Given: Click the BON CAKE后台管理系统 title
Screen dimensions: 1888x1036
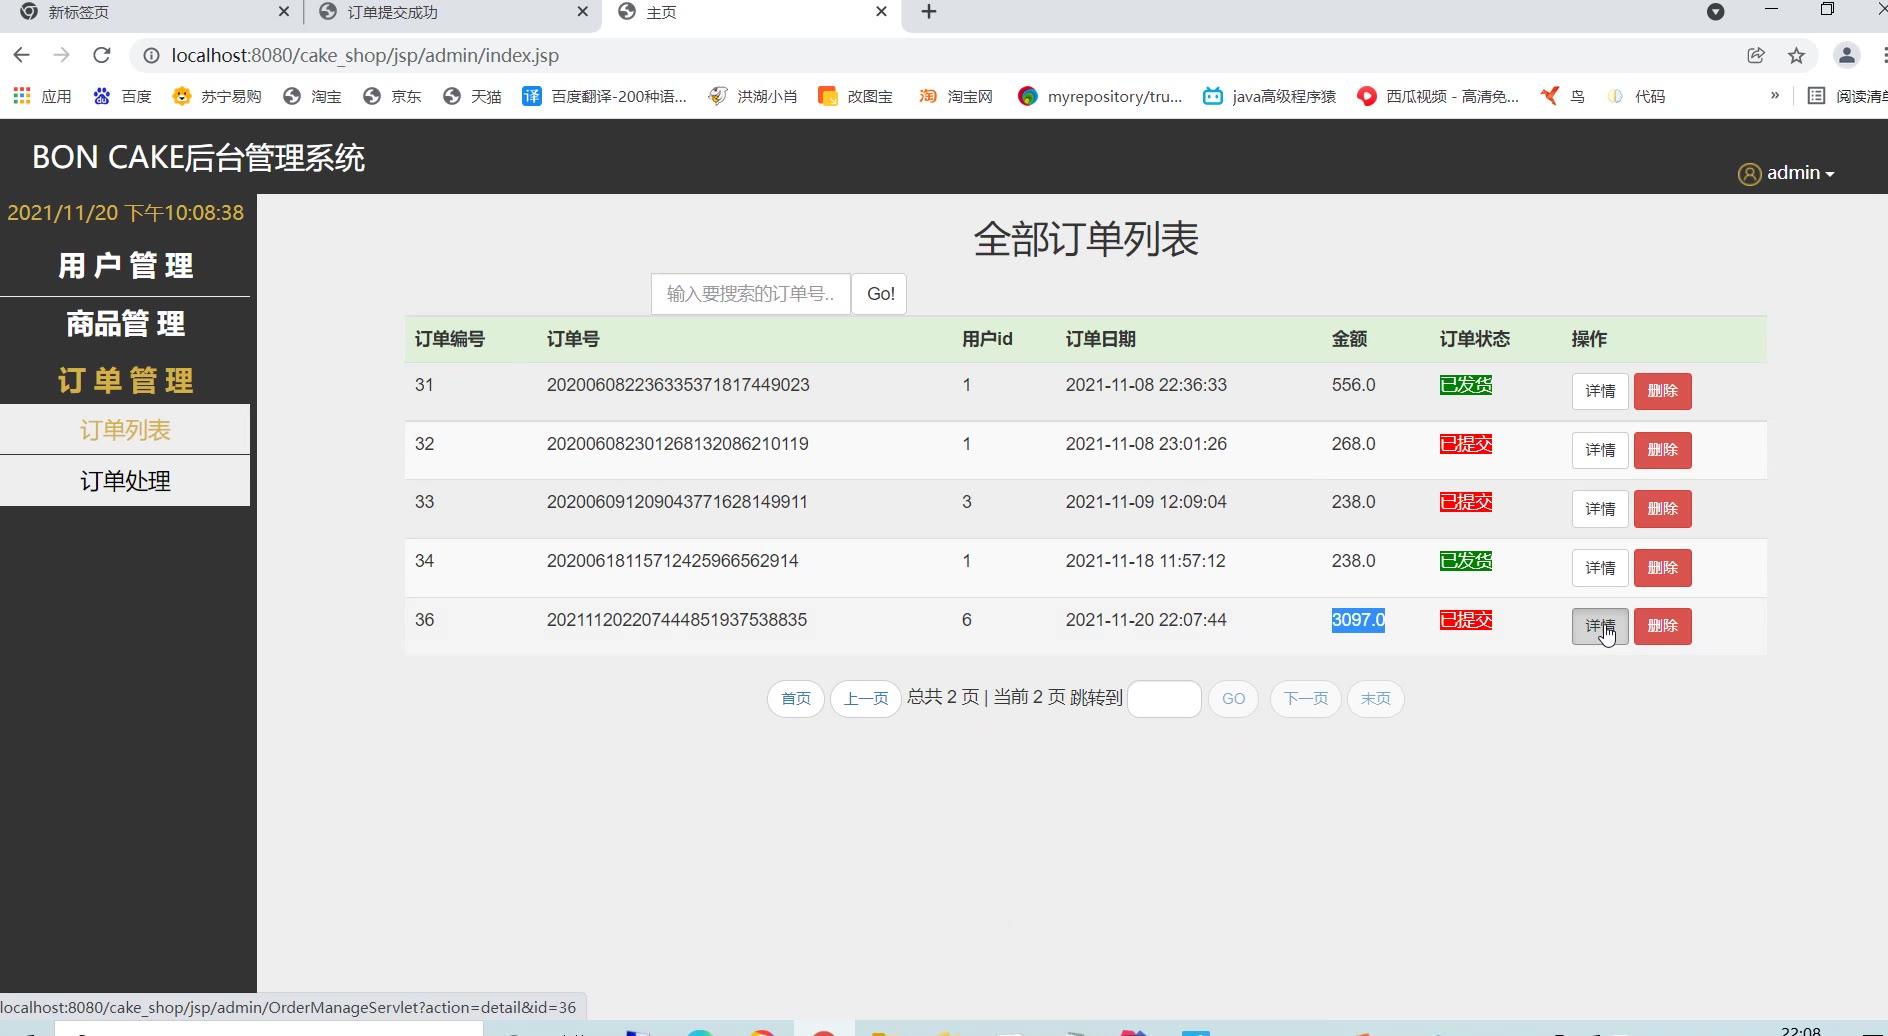Looking at the screenshot, I should point(199,158).
